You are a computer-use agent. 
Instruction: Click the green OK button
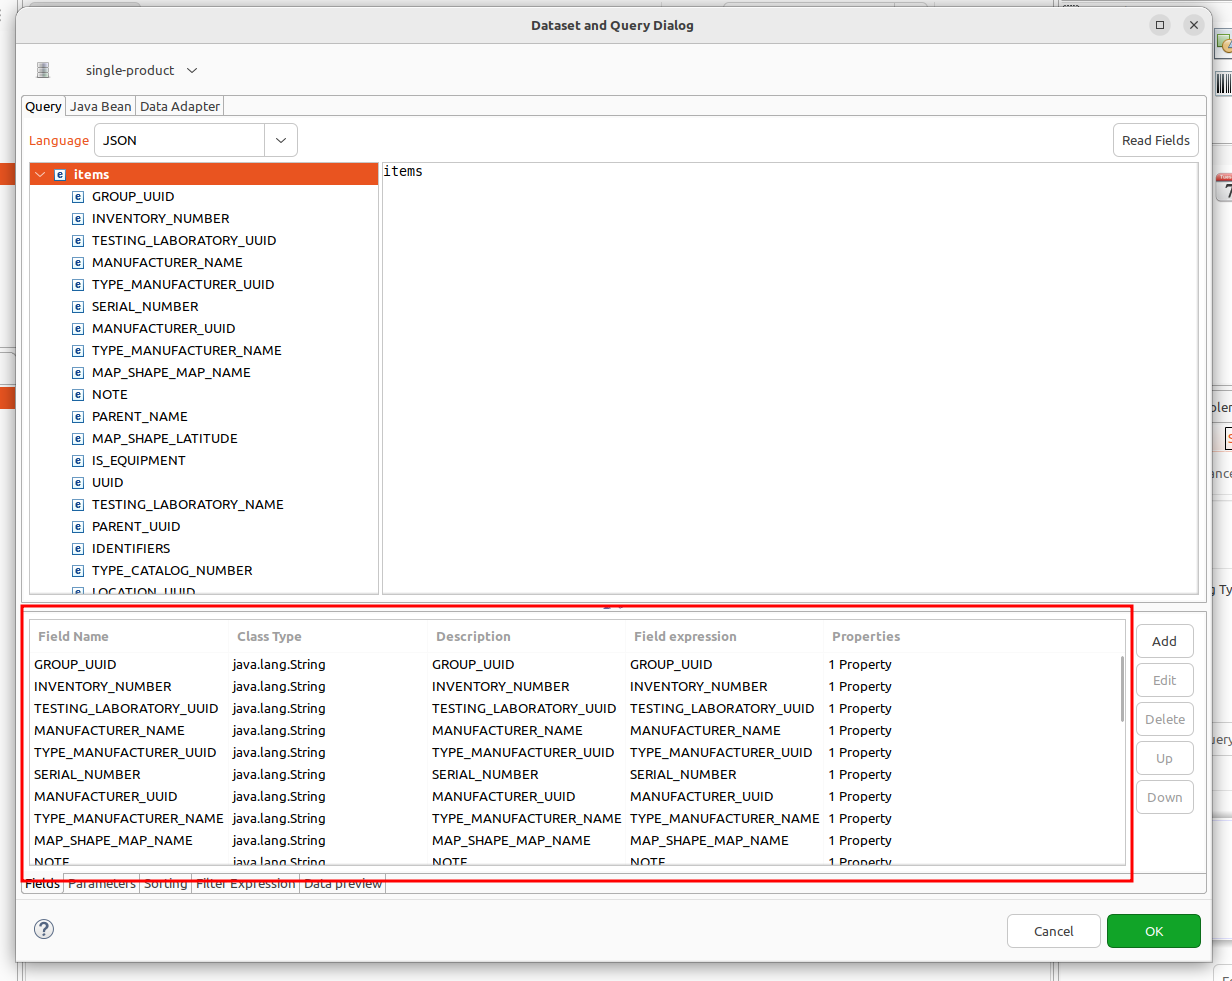pos(1153,931)
